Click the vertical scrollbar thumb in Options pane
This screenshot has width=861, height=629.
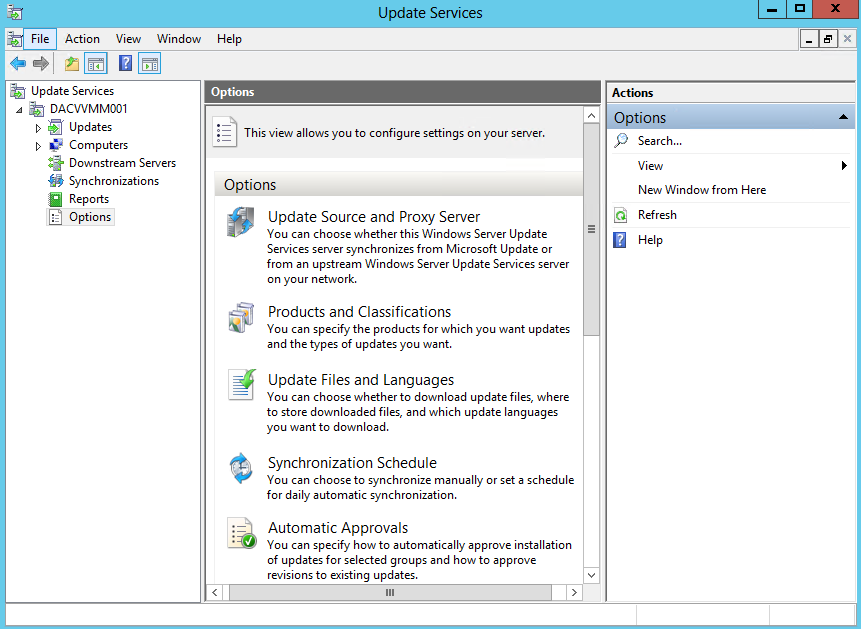pos(591,229)
